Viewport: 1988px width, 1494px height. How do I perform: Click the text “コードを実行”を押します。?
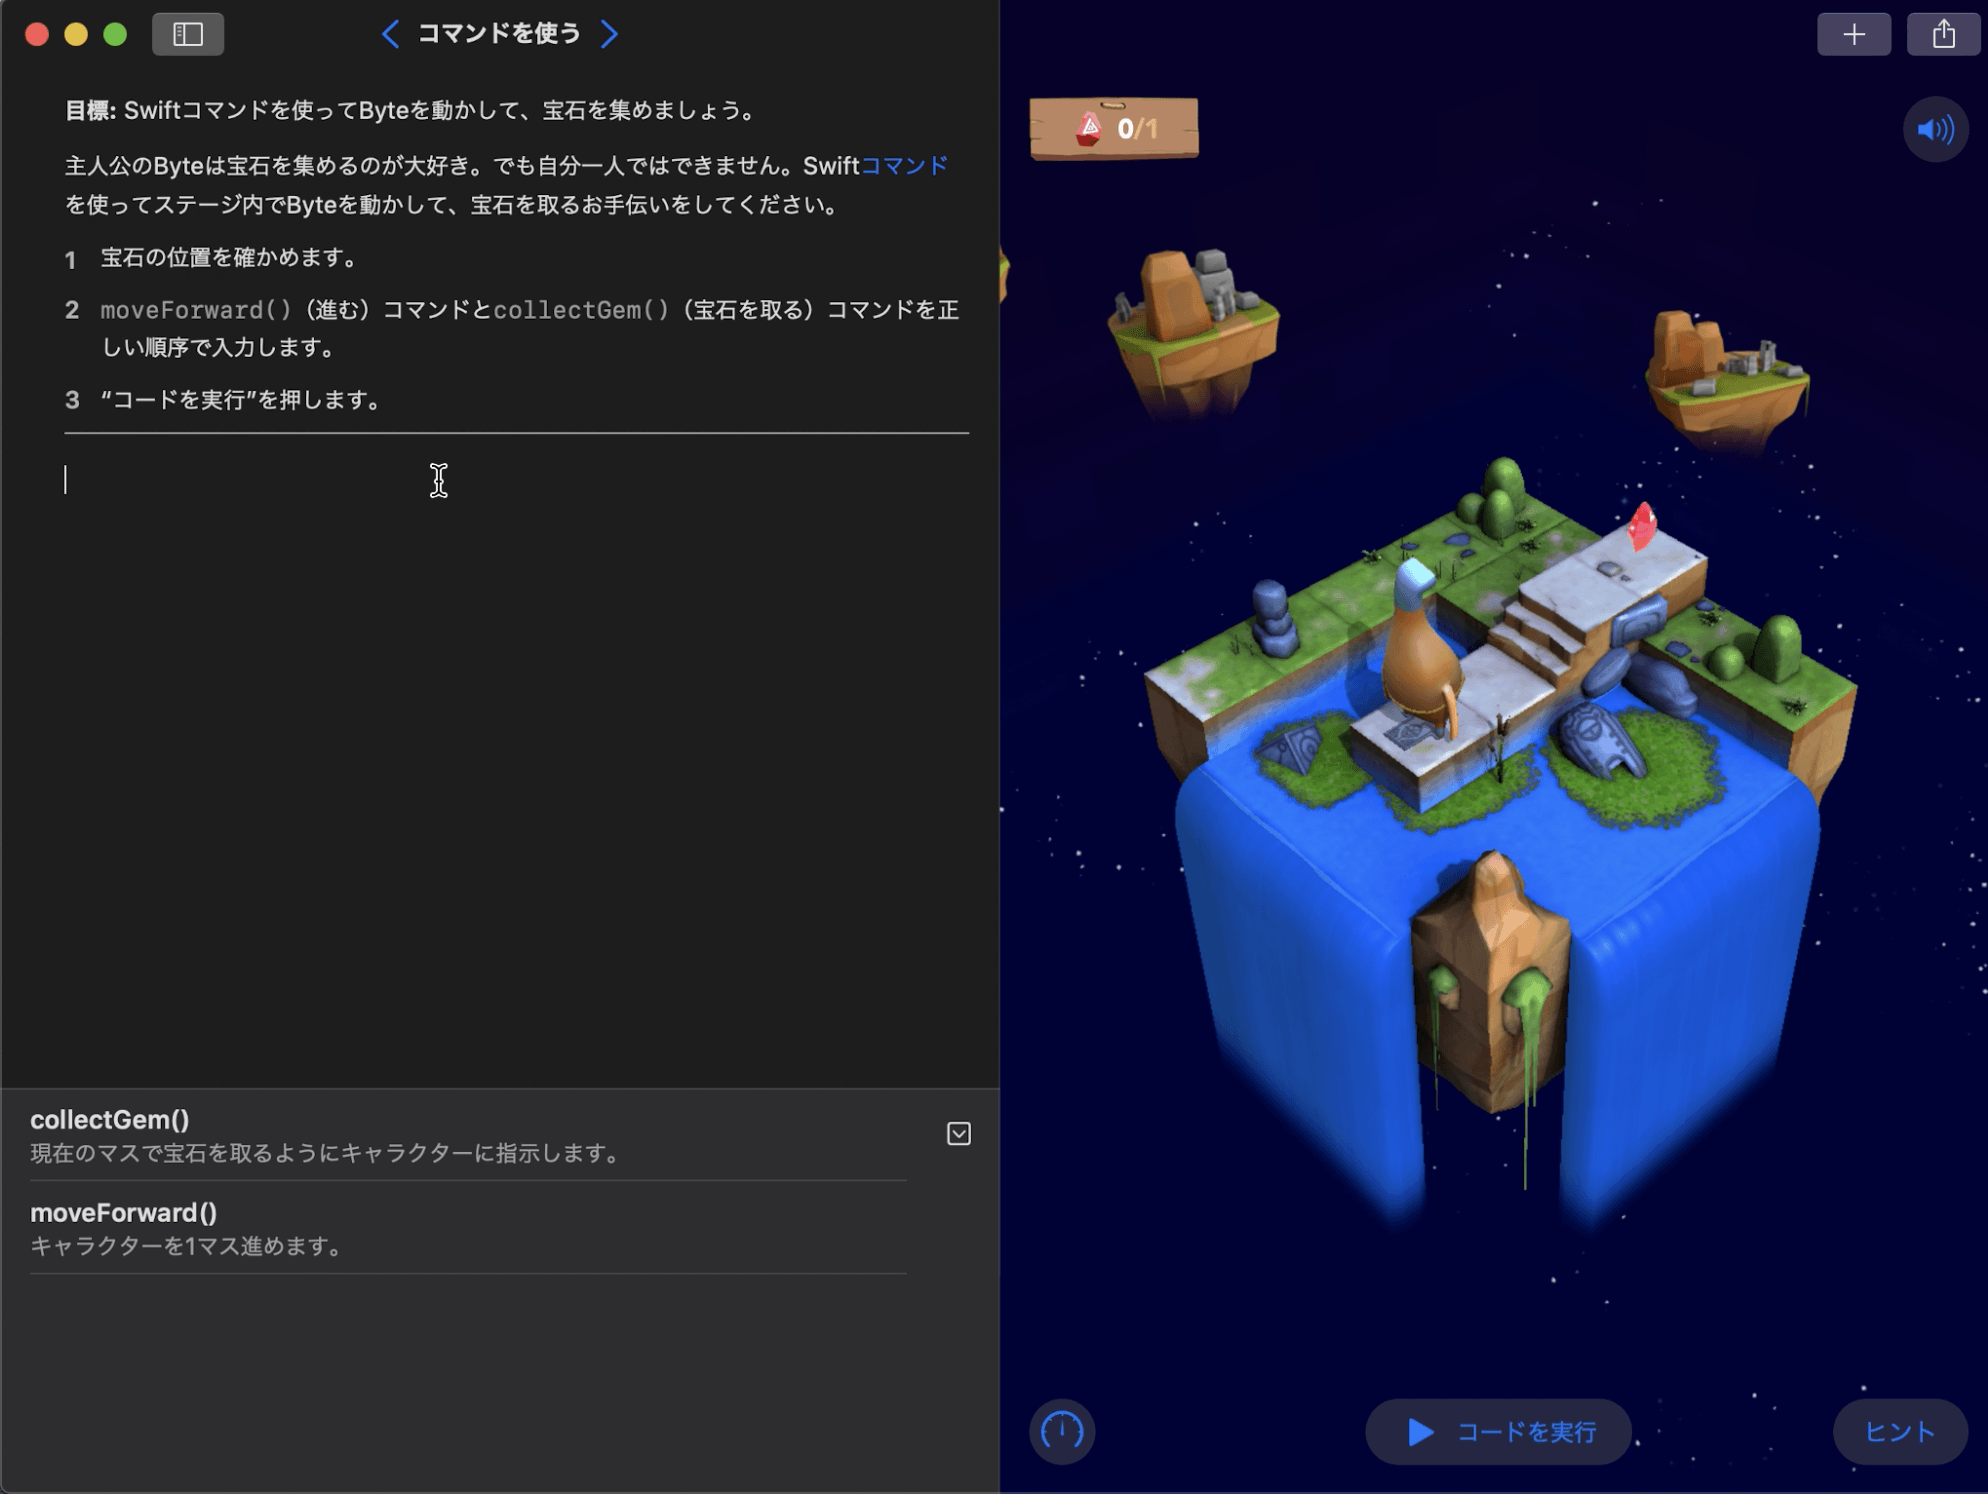[x=243, y=400]
